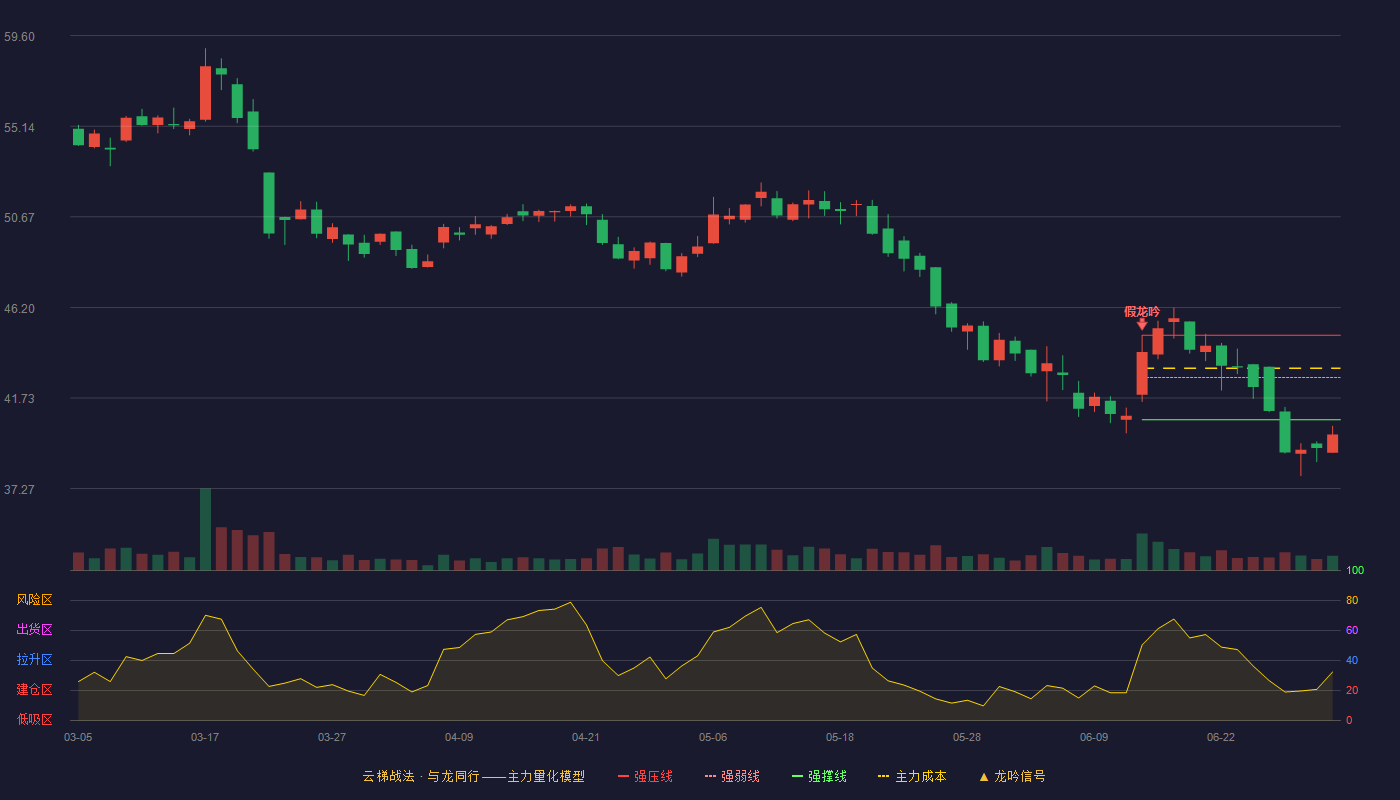
Task: Click the 低吸区 zone label
Action: (34, 719)
